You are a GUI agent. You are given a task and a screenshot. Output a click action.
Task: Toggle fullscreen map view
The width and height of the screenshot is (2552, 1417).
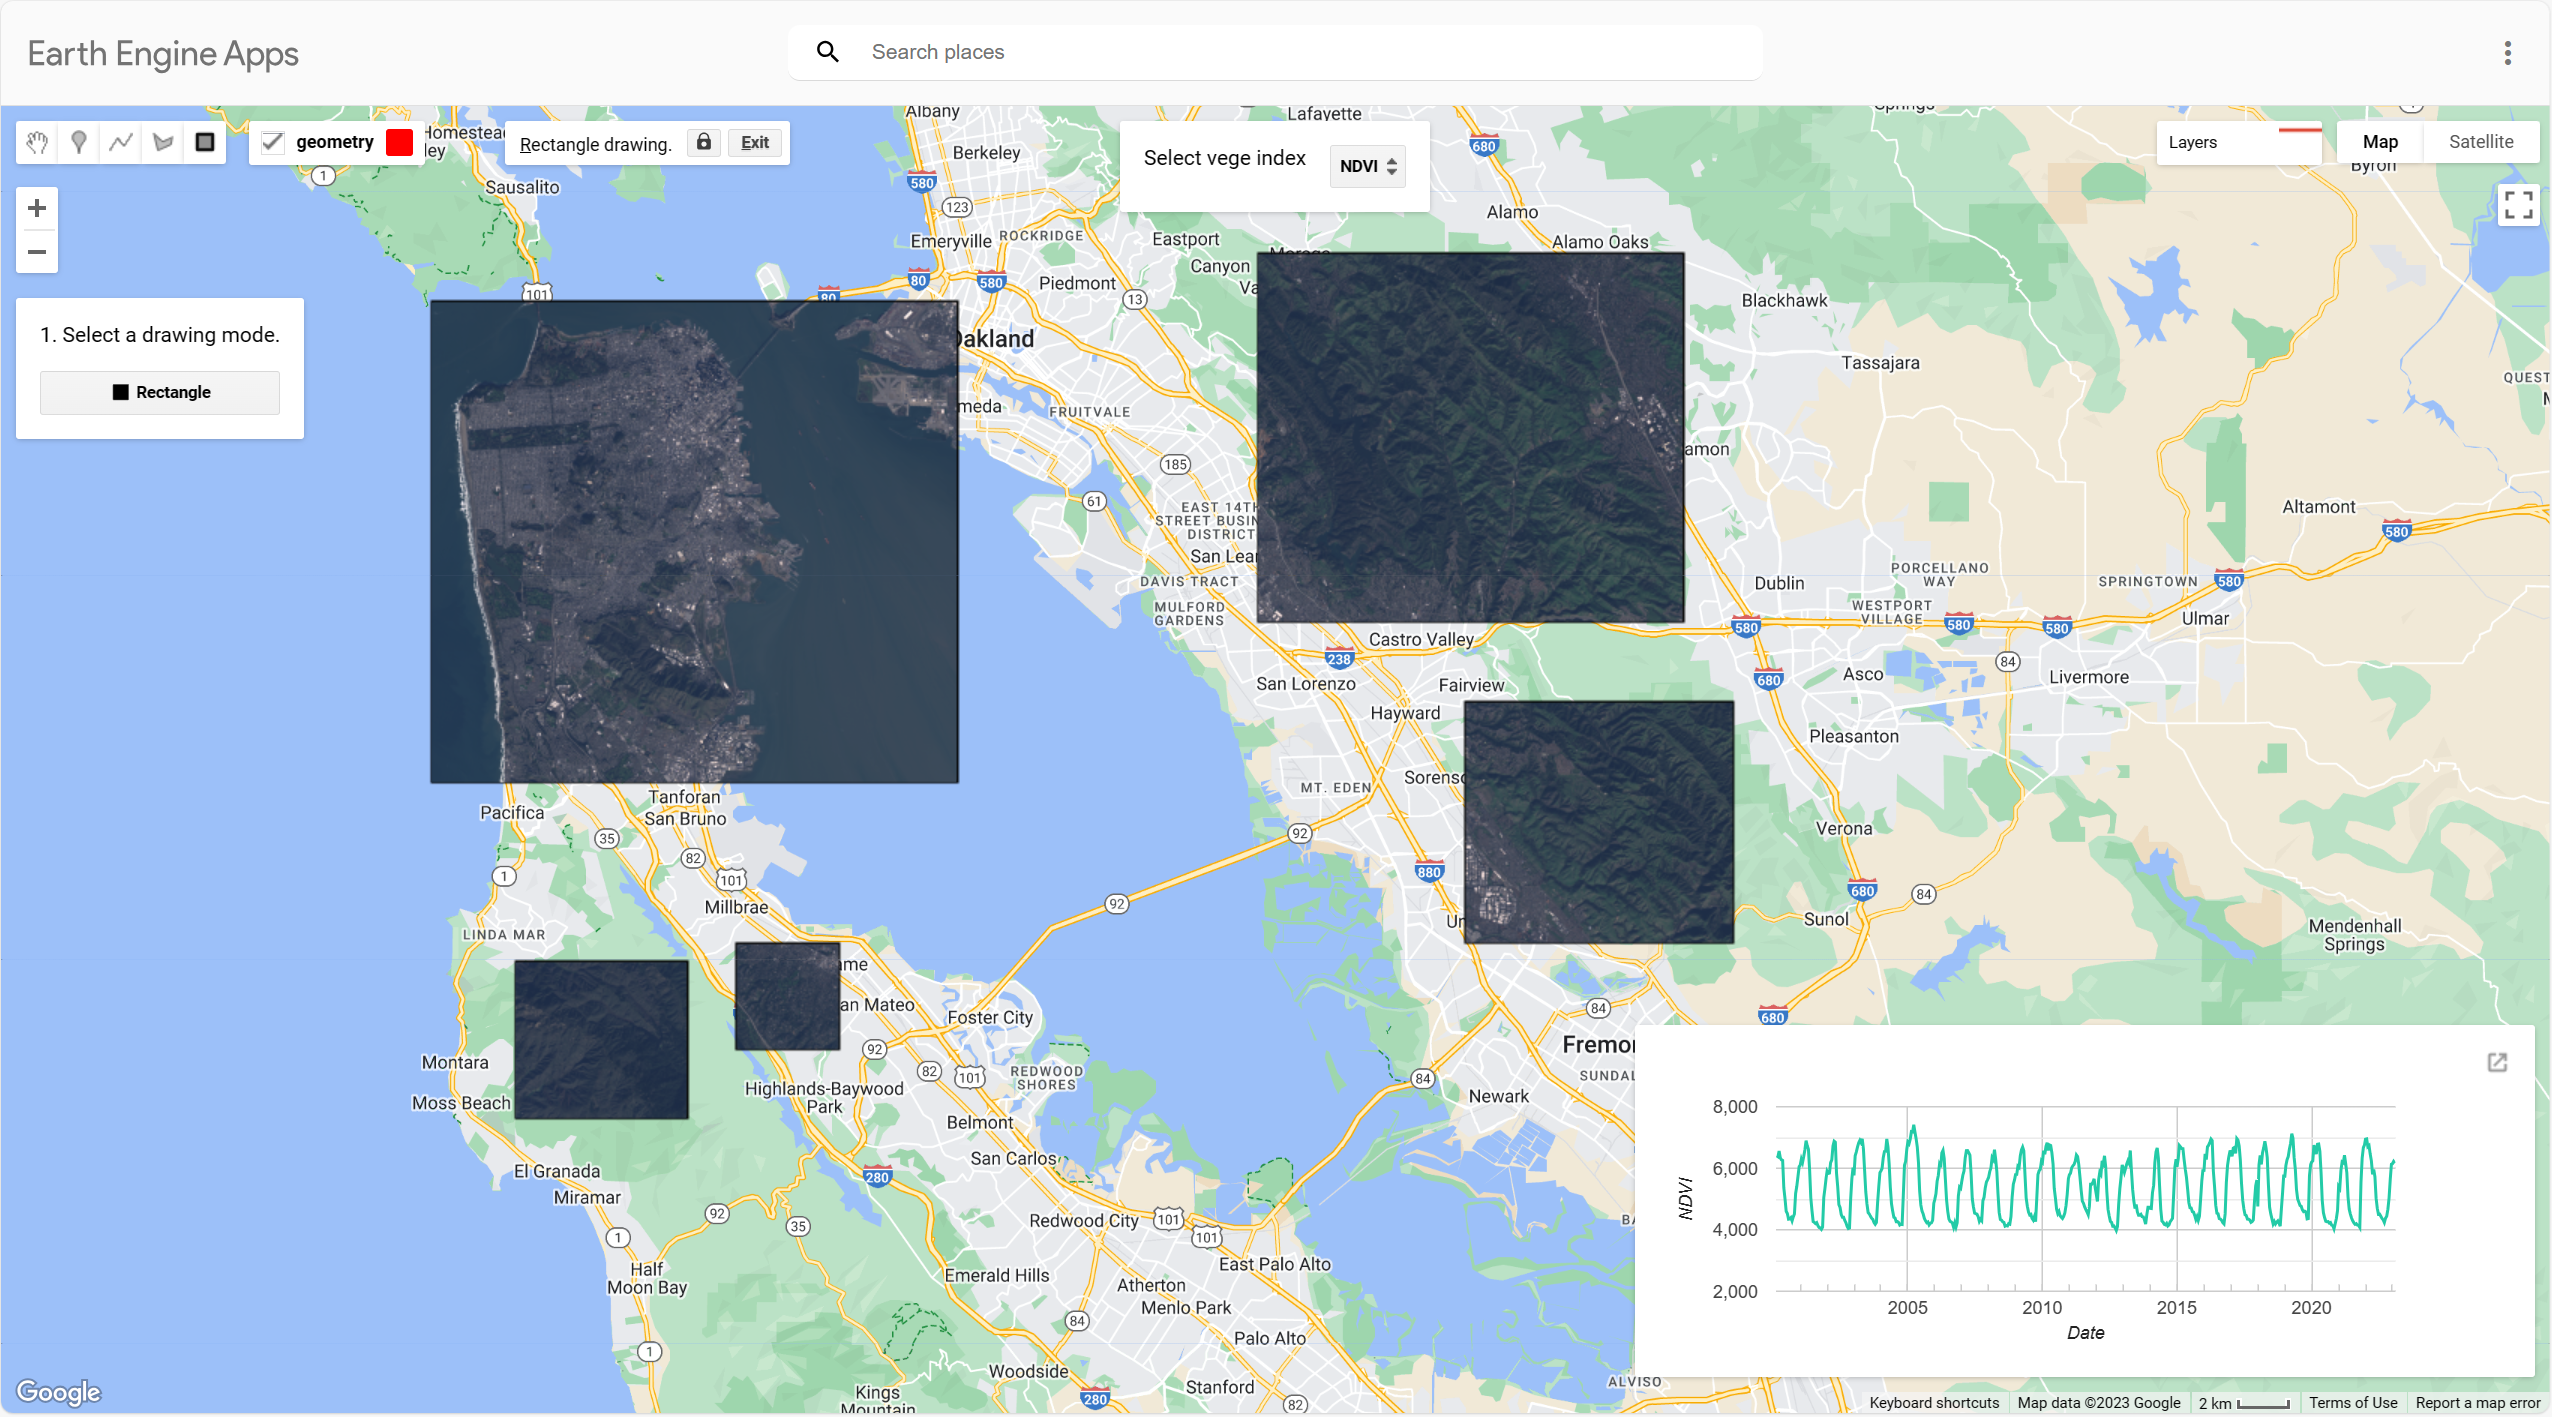click(x=2518, y=205)
